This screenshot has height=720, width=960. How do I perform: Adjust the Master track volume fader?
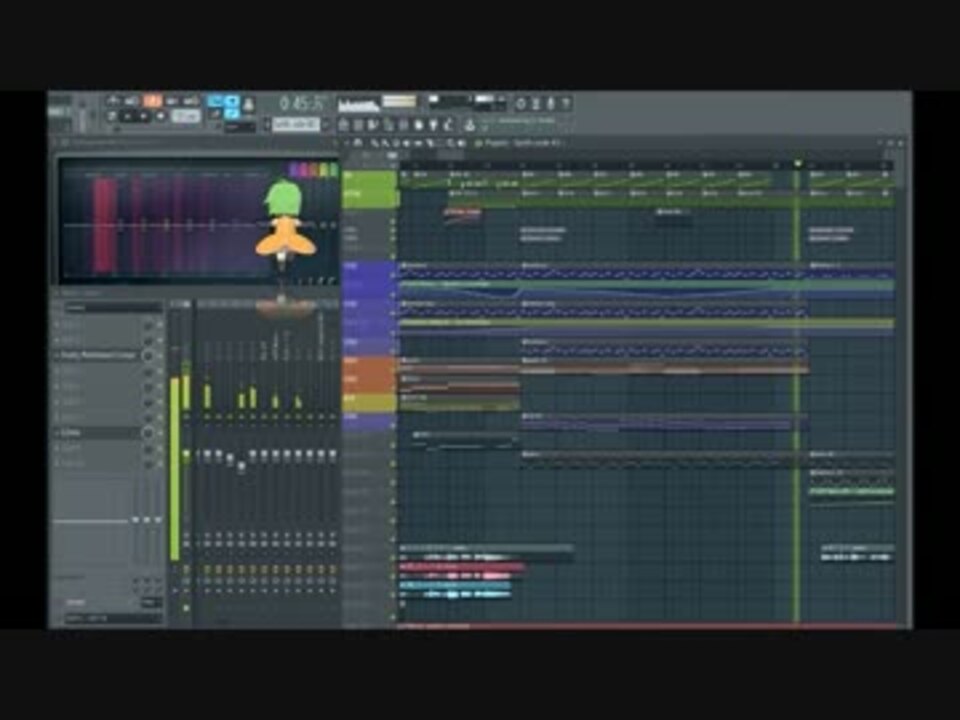pyautogui.click(x=186, y=454)
